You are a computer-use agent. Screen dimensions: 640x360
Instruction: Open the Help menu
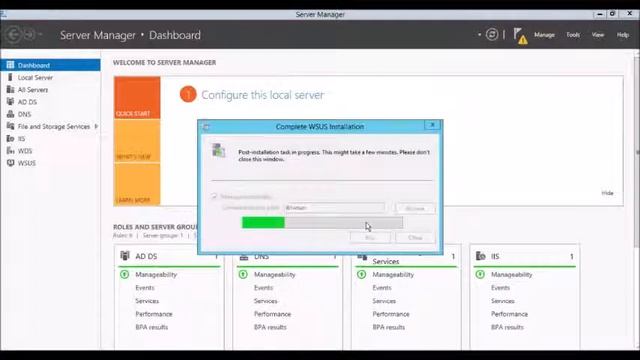tap(623, 35)
